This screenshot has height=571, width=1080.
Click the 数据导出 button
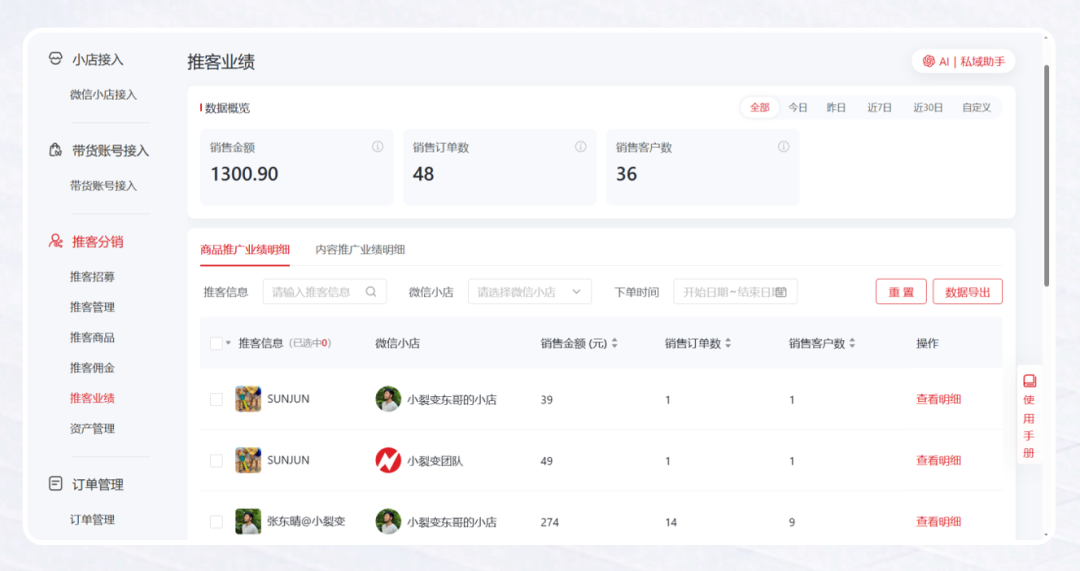pyautogui.click(x=967, y=292)
